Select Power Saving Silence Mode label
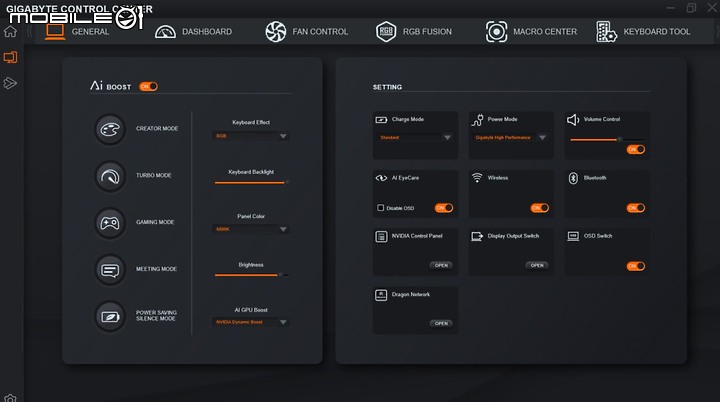 [156, 316]
